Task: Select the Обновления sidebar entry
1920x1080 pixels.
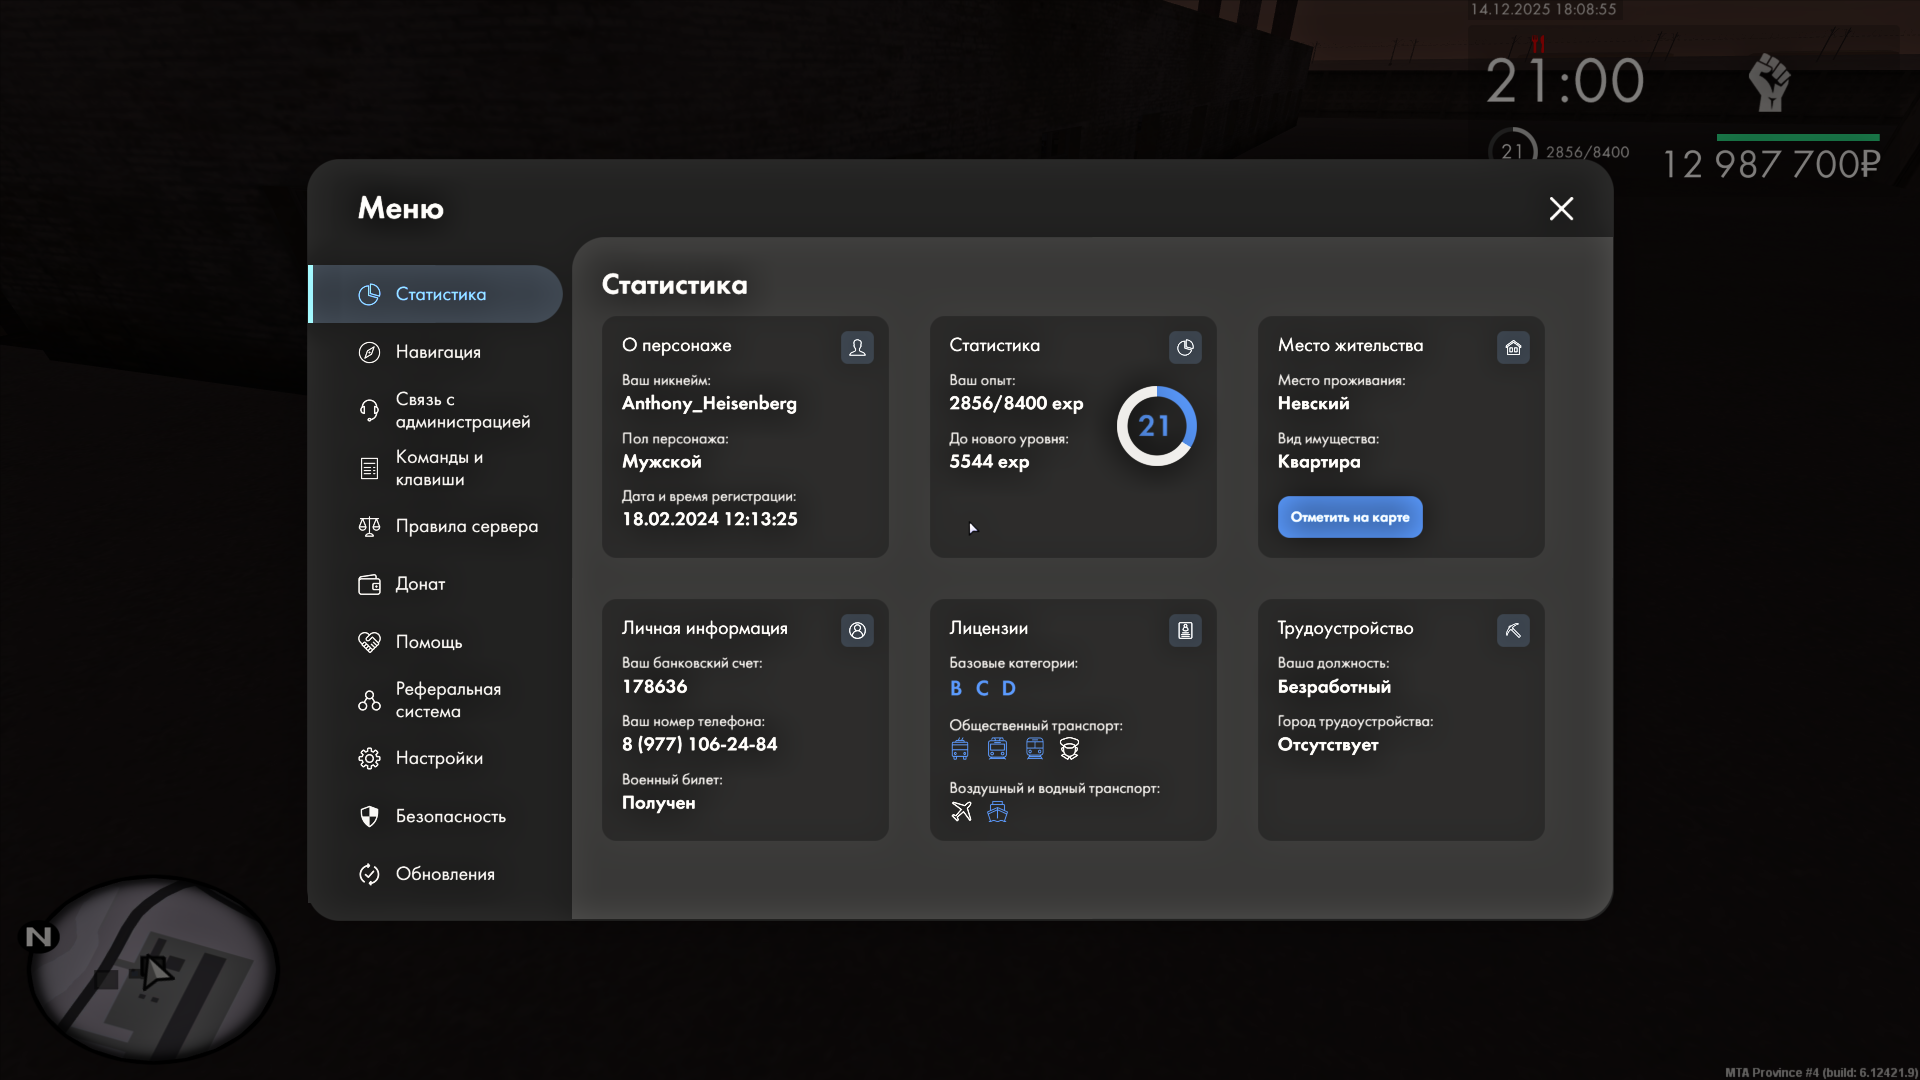Action: pyautogui.click(x=444, y=874)
